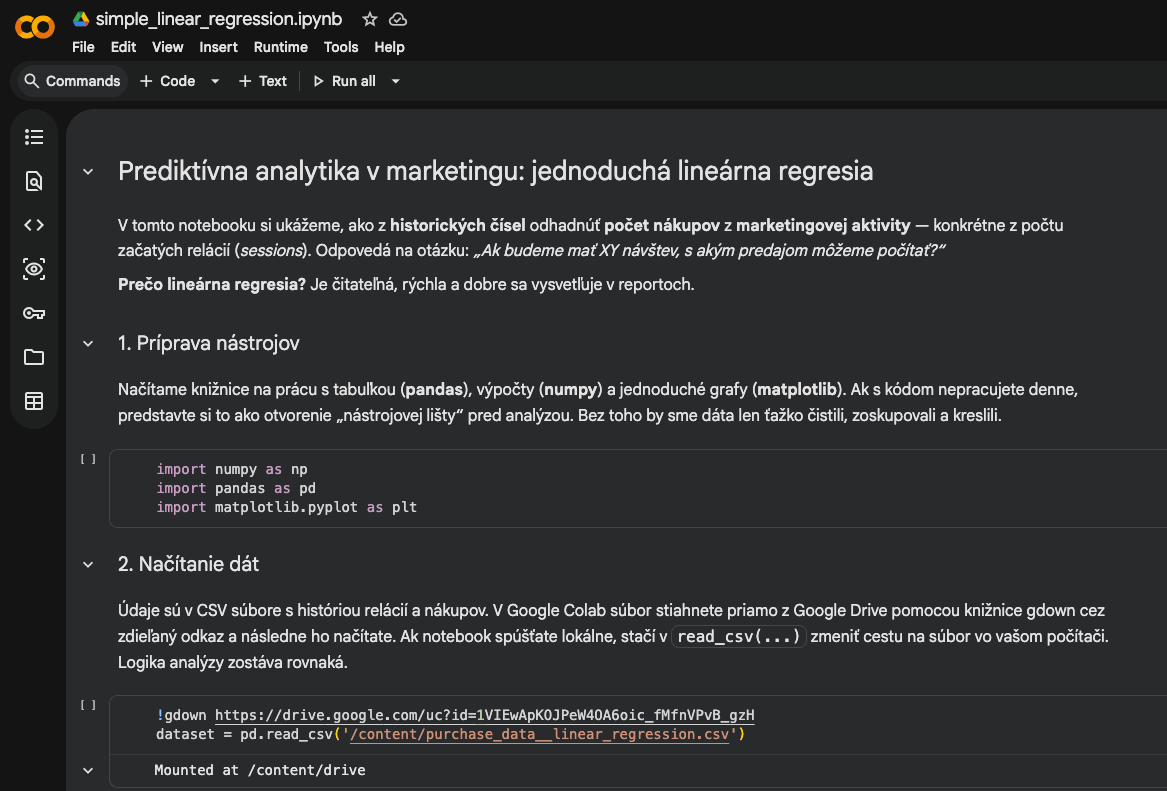Screen dimensions: 1167x791
Task: Collapse the 'Prediktívna analytika v marketingu' section
Action: coord(88,171)
